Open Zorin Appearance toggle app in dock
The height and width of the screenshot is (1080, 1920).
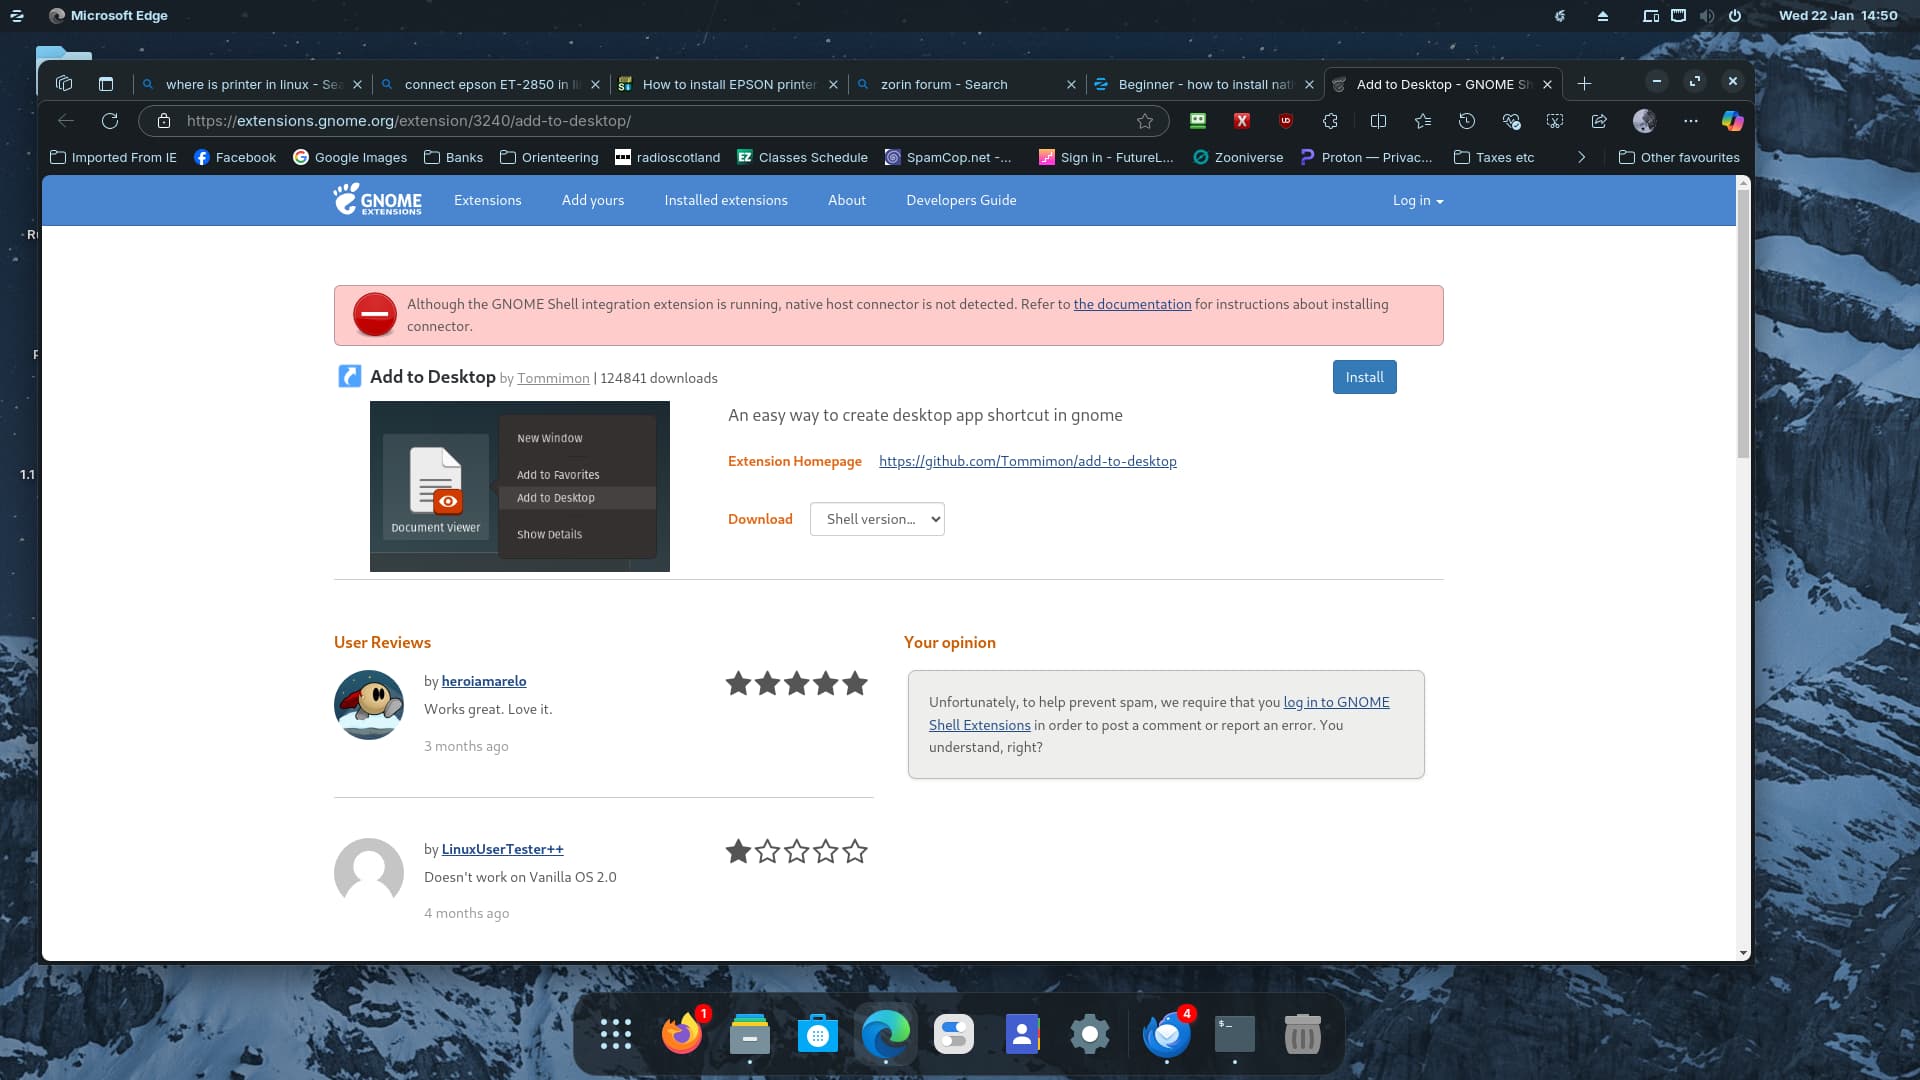click(x=954, y=1034)
